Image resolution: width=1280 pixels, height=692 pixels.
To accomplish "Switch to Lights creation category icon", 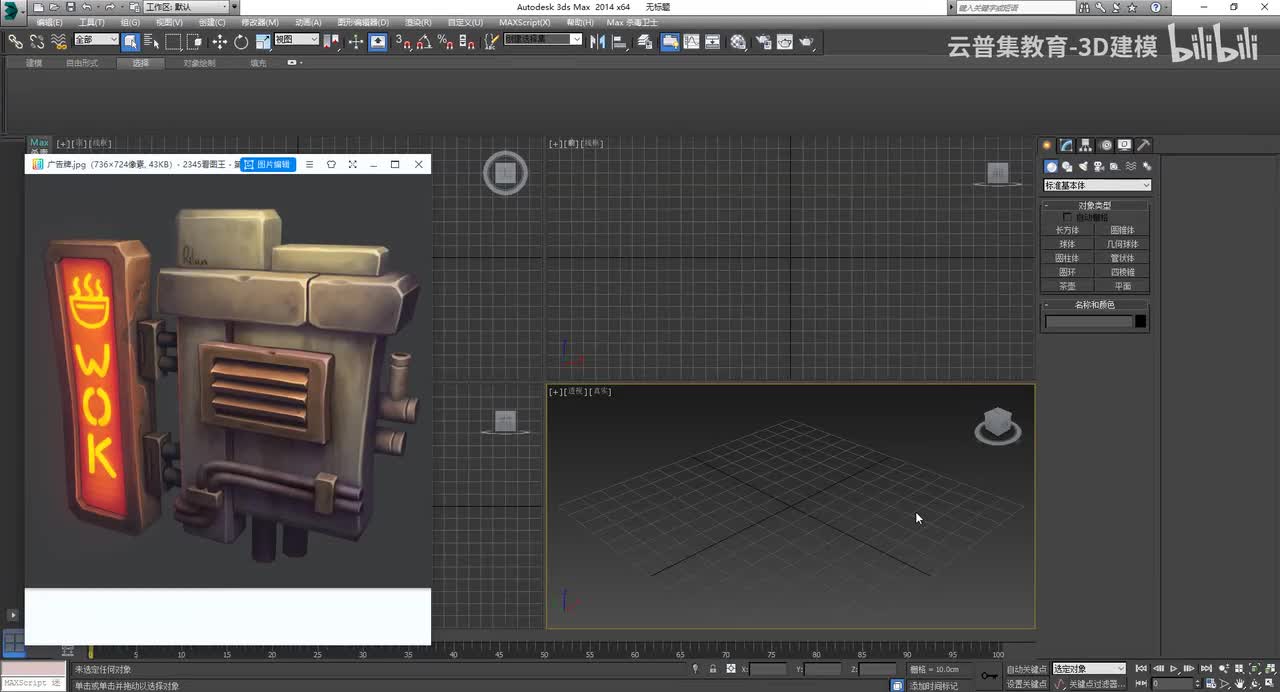I will [x=1083, y=167].
